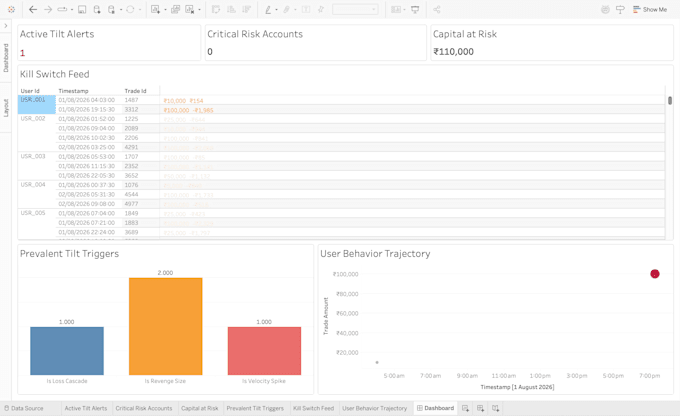The width and height of the screenshot is (680, 416).
Task: Click the highlight pen icon
Action: [x=268, y=9]
